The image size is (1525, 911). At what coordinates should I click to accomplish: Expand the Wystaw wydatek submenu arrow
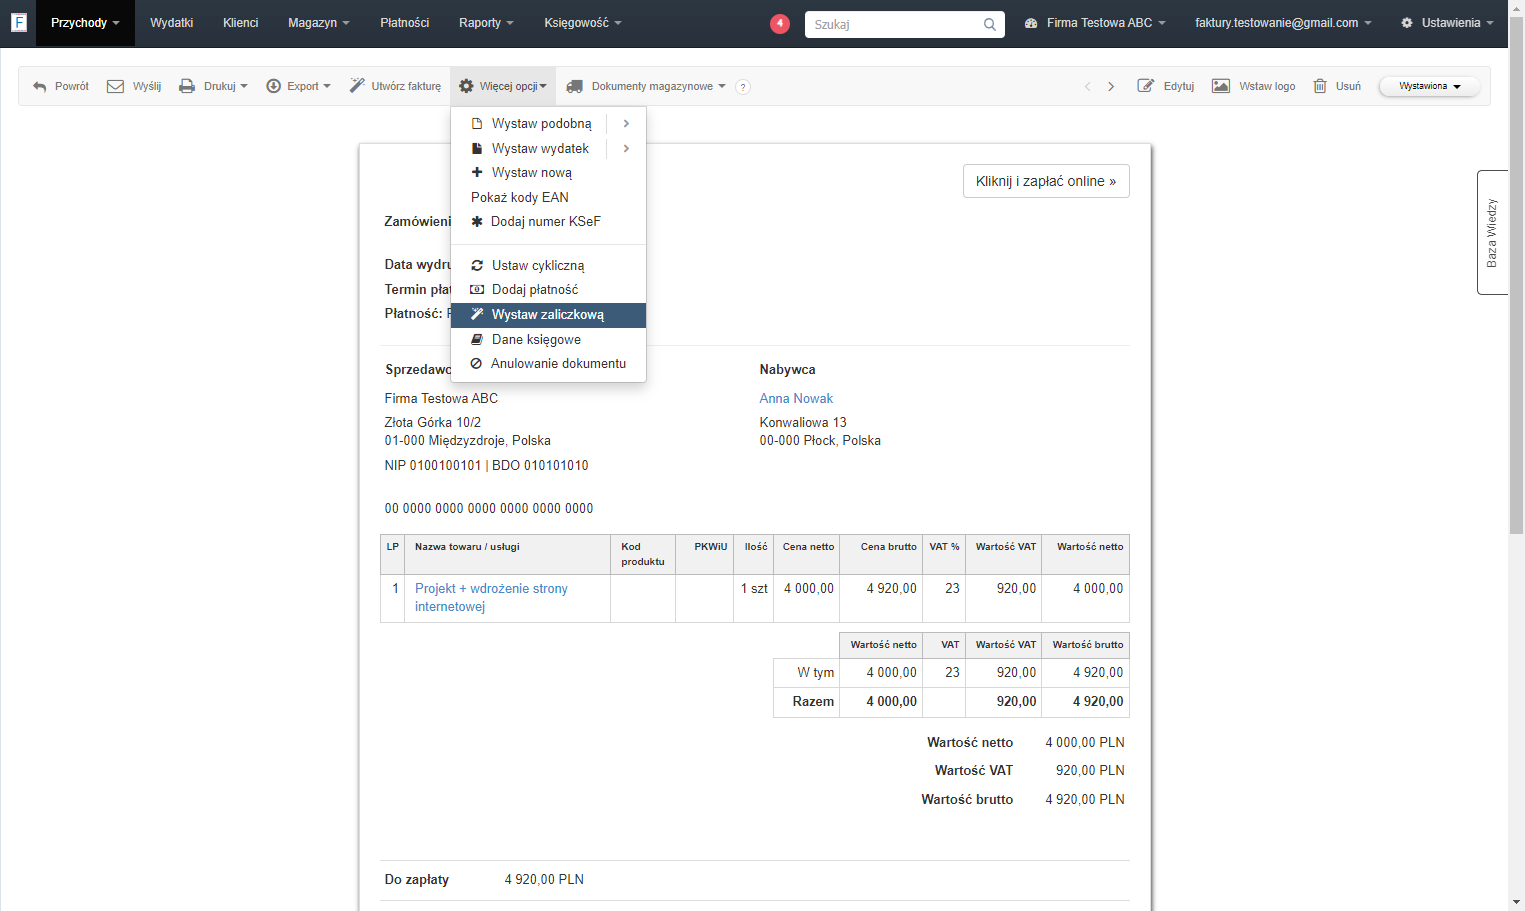[x=626, y=149]
